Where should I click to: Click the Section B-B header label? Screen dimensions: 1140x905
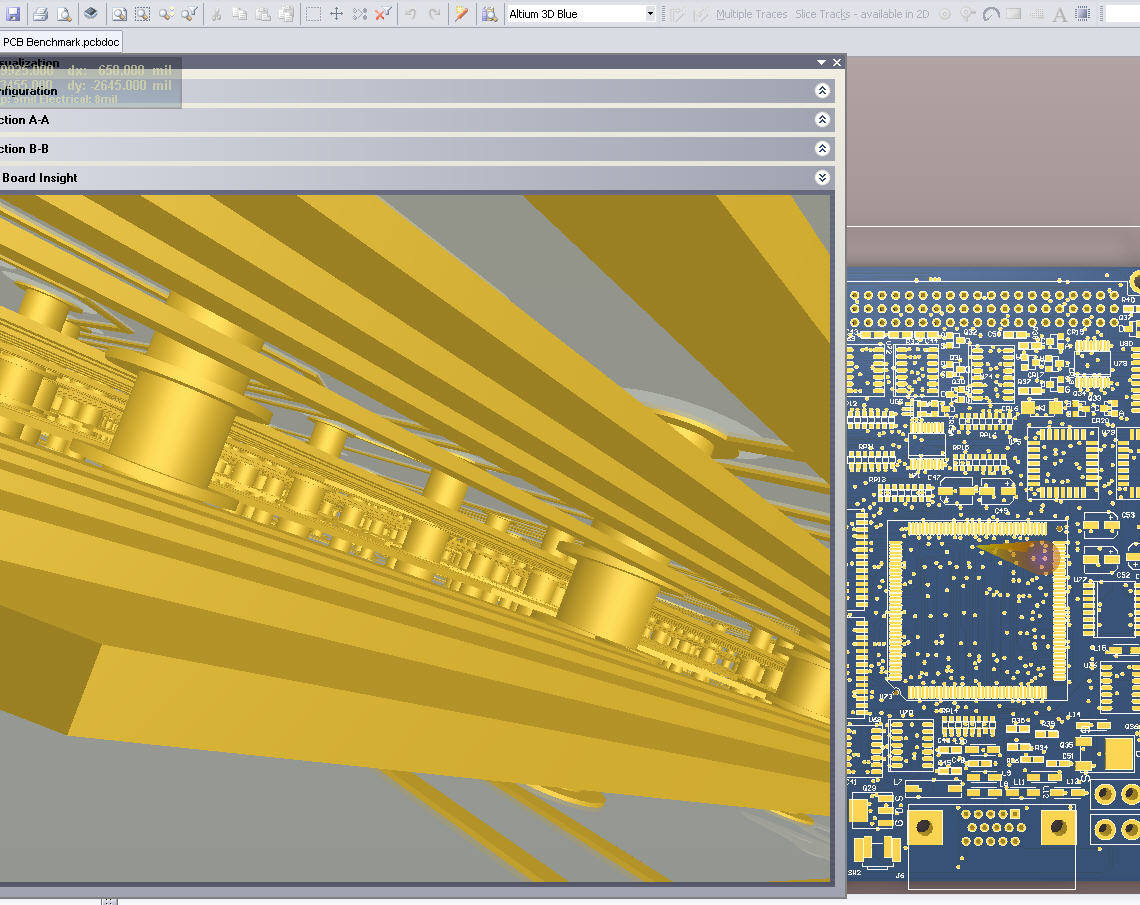(24, 149)
